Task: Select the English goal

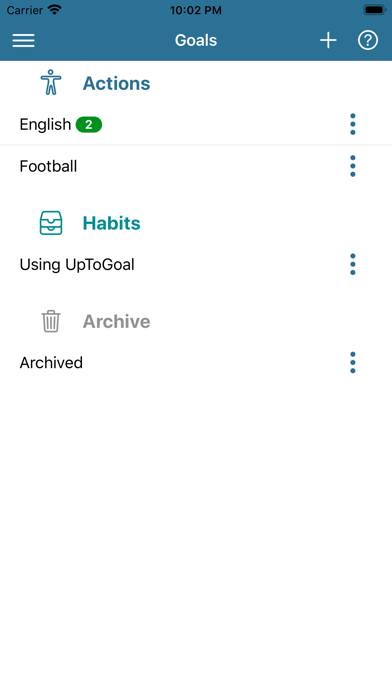Action: tap(196, 124)
